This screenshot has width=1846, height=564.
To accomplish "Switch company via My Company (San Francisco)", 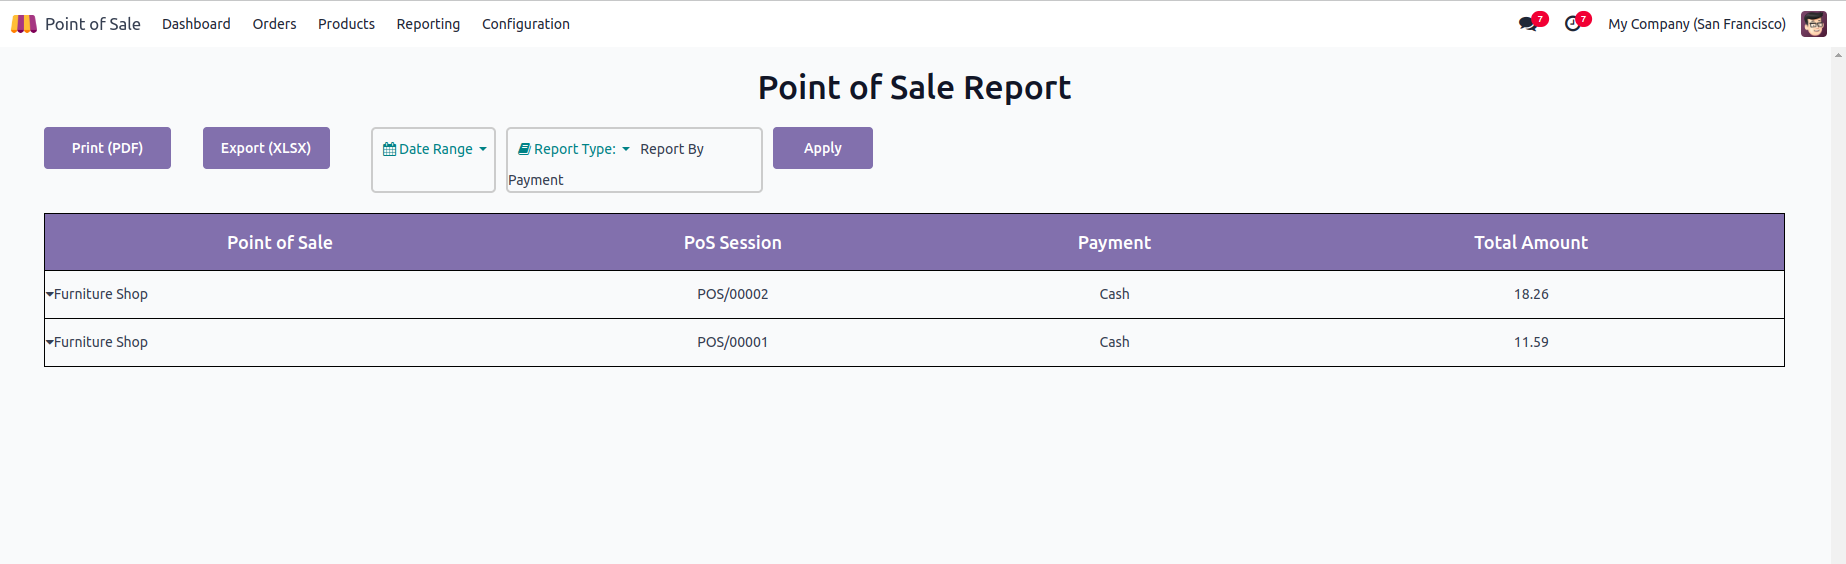I will coord(1696,24).
